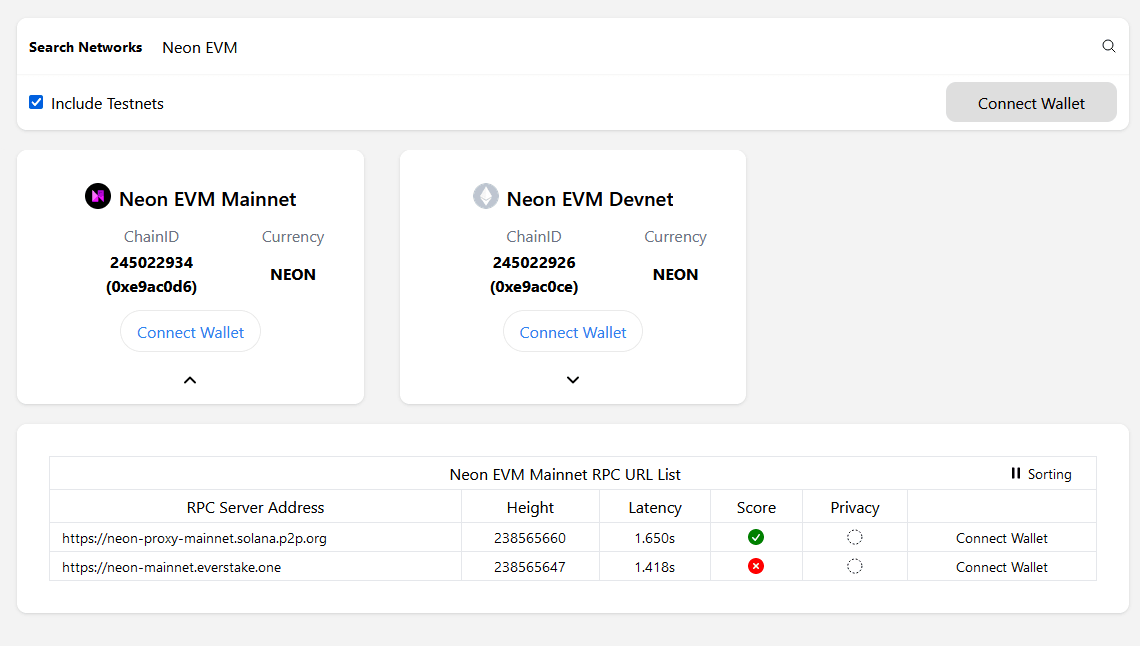This screenshot has height=646, width=1140.
Task: Click the Privacy column header
Action: click(x=855, y=507)
